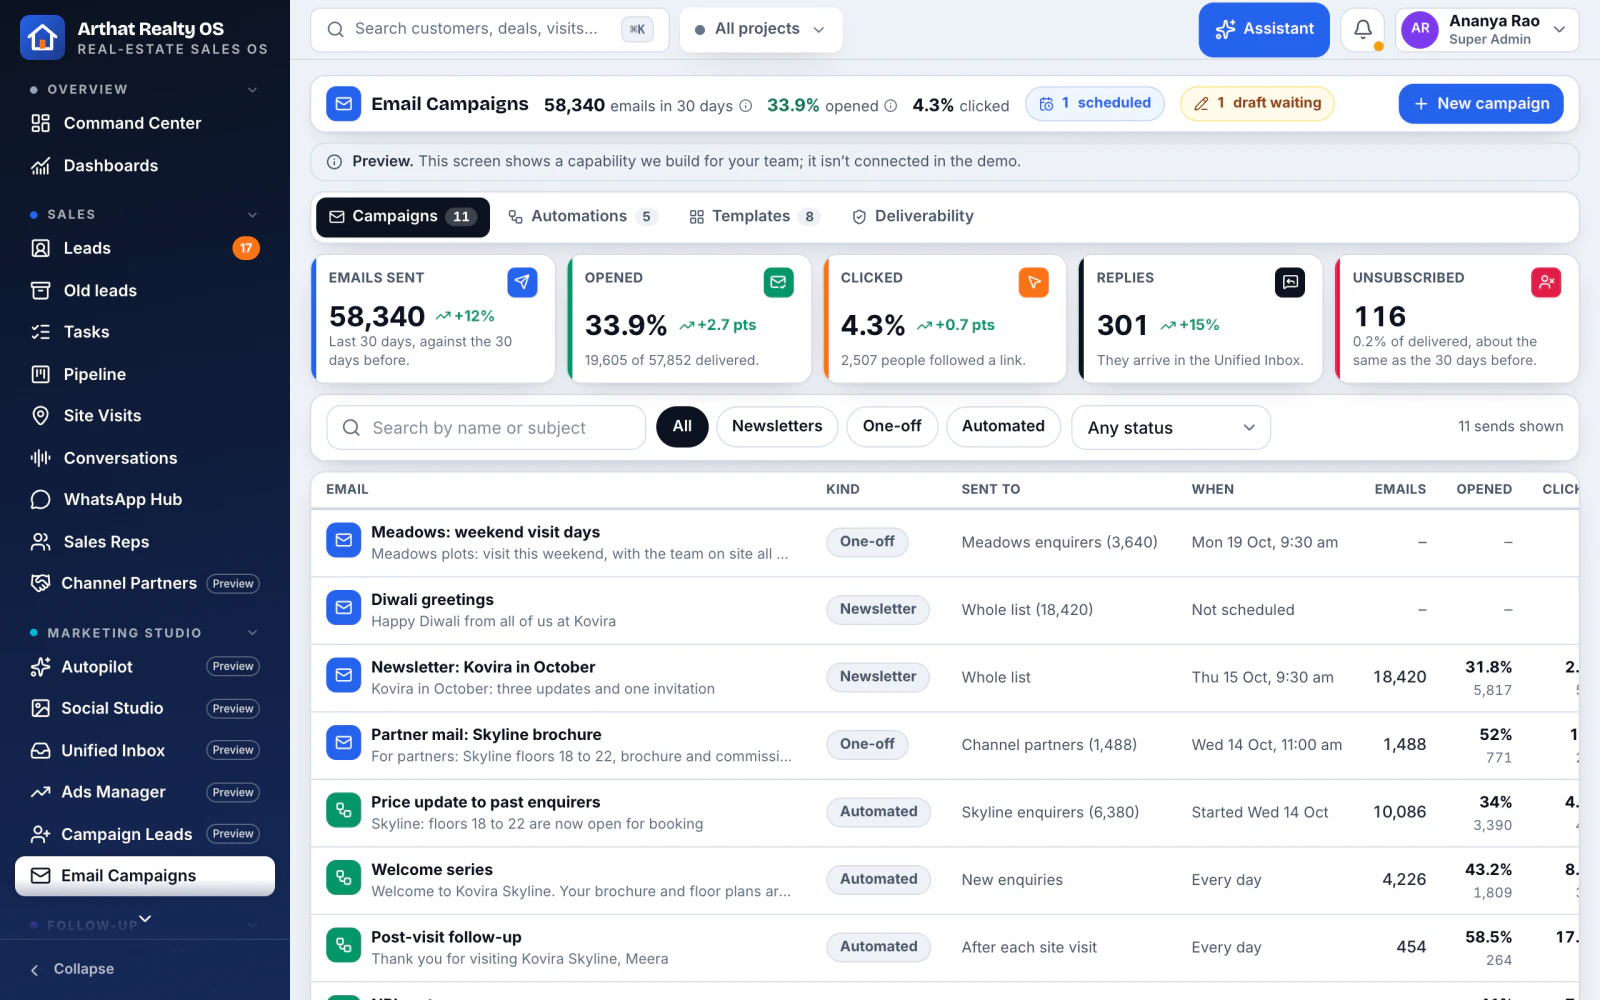The width and height of the screenshot is (1600, 1000).
Task: Click the Opened card envelope icon
Action: point(778,283)
